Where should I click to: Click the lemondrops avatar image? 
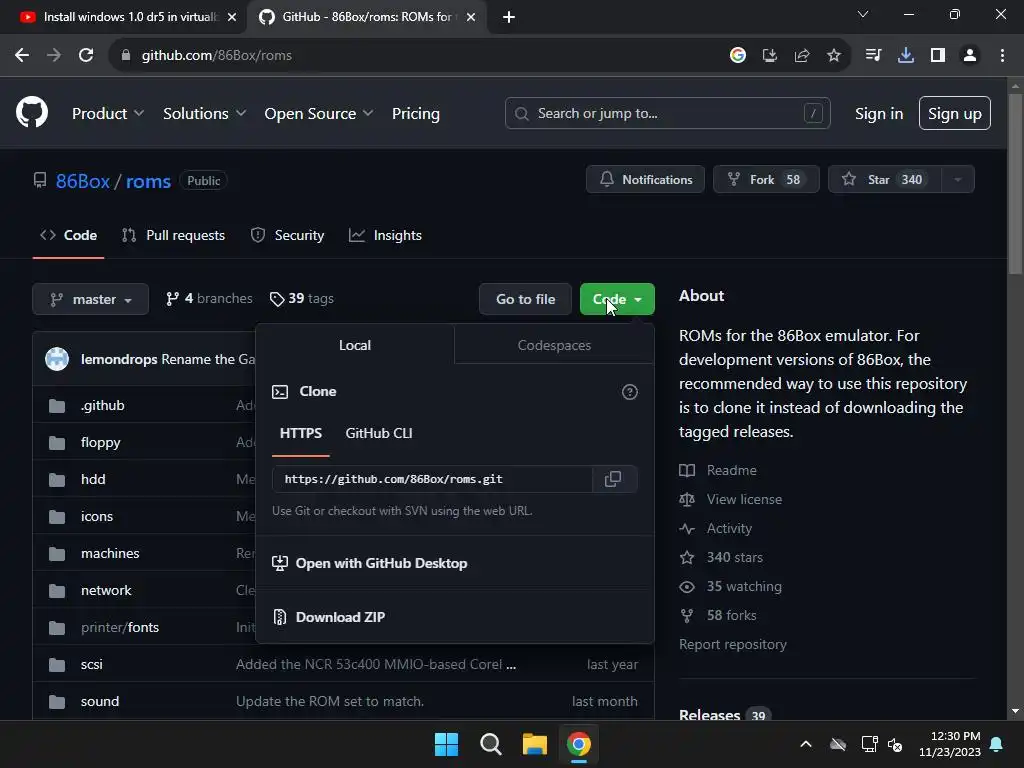coord(57,359)
